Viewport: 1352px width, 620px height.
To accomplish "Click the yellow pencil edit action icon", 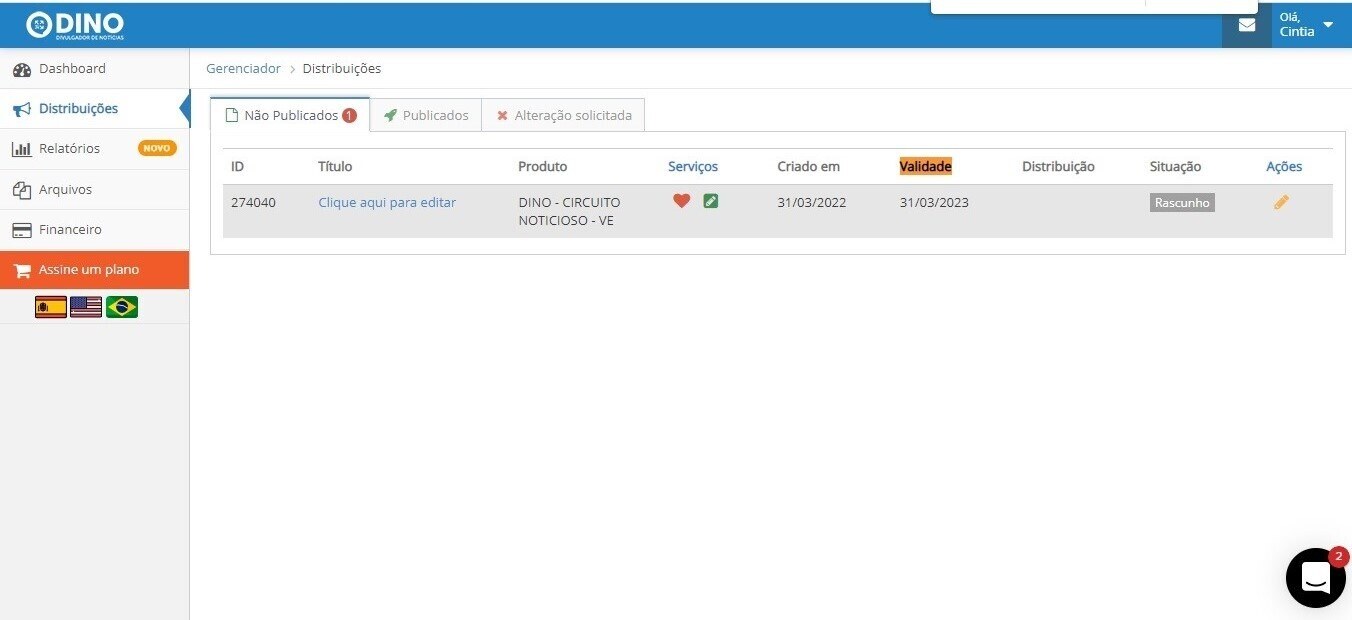I will (x=1281, y=202).
